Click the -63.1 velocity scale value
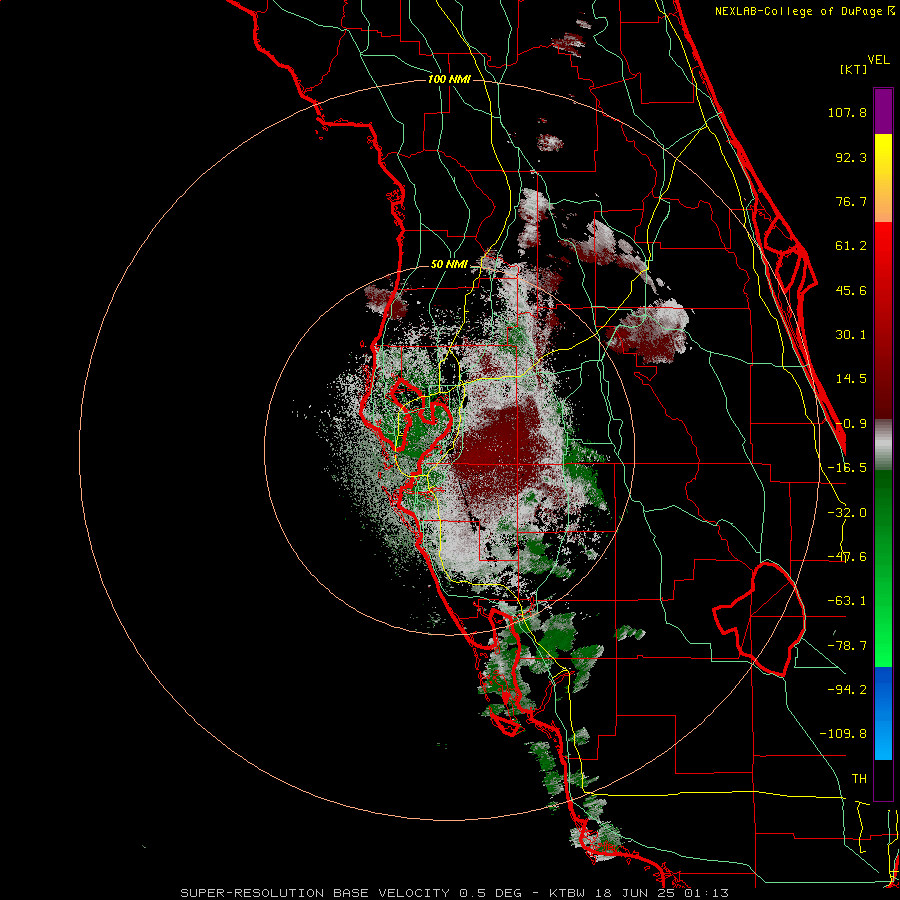 [847, 601]
